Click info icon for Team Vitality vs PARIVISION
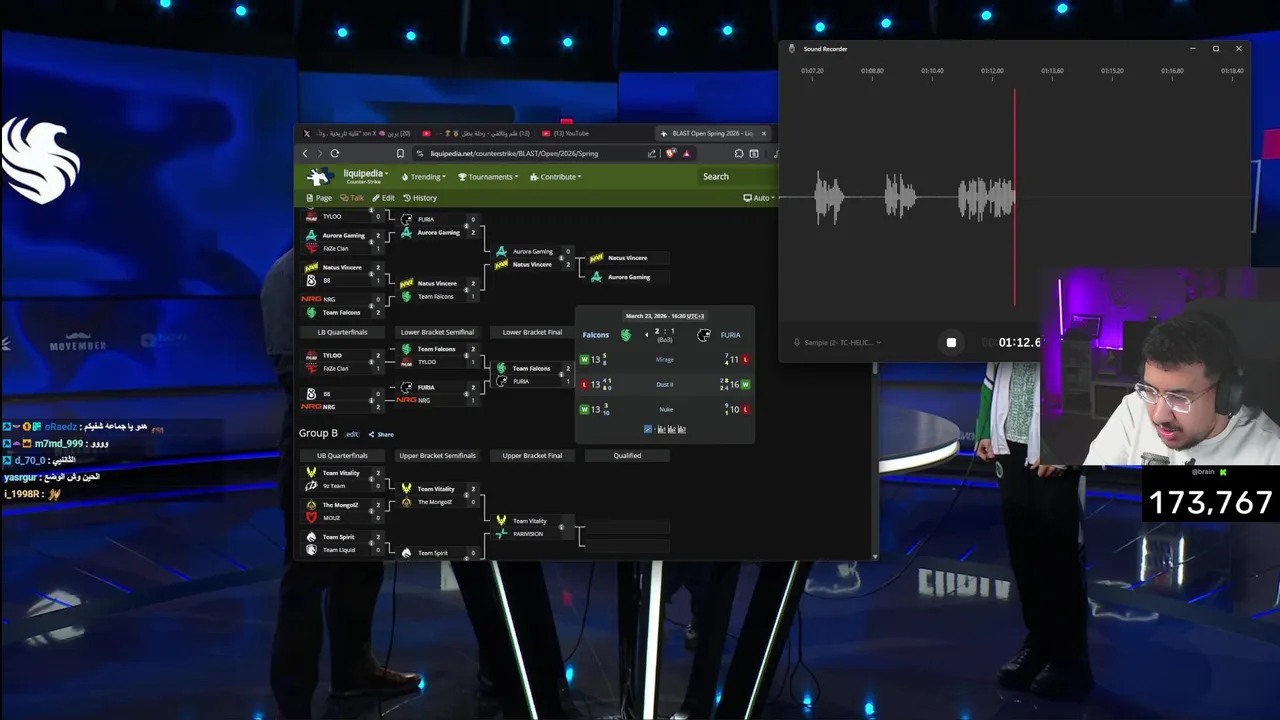 (x=561, y=527)
